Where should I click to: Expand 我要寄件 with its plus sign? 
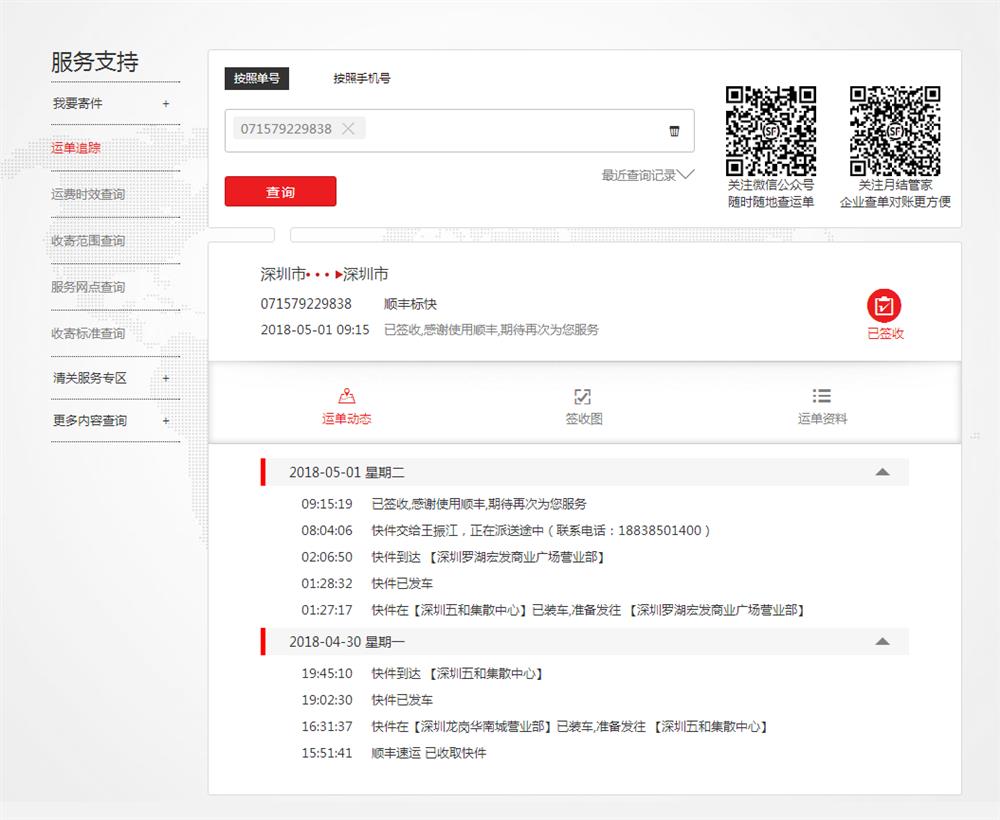[166, 103]
